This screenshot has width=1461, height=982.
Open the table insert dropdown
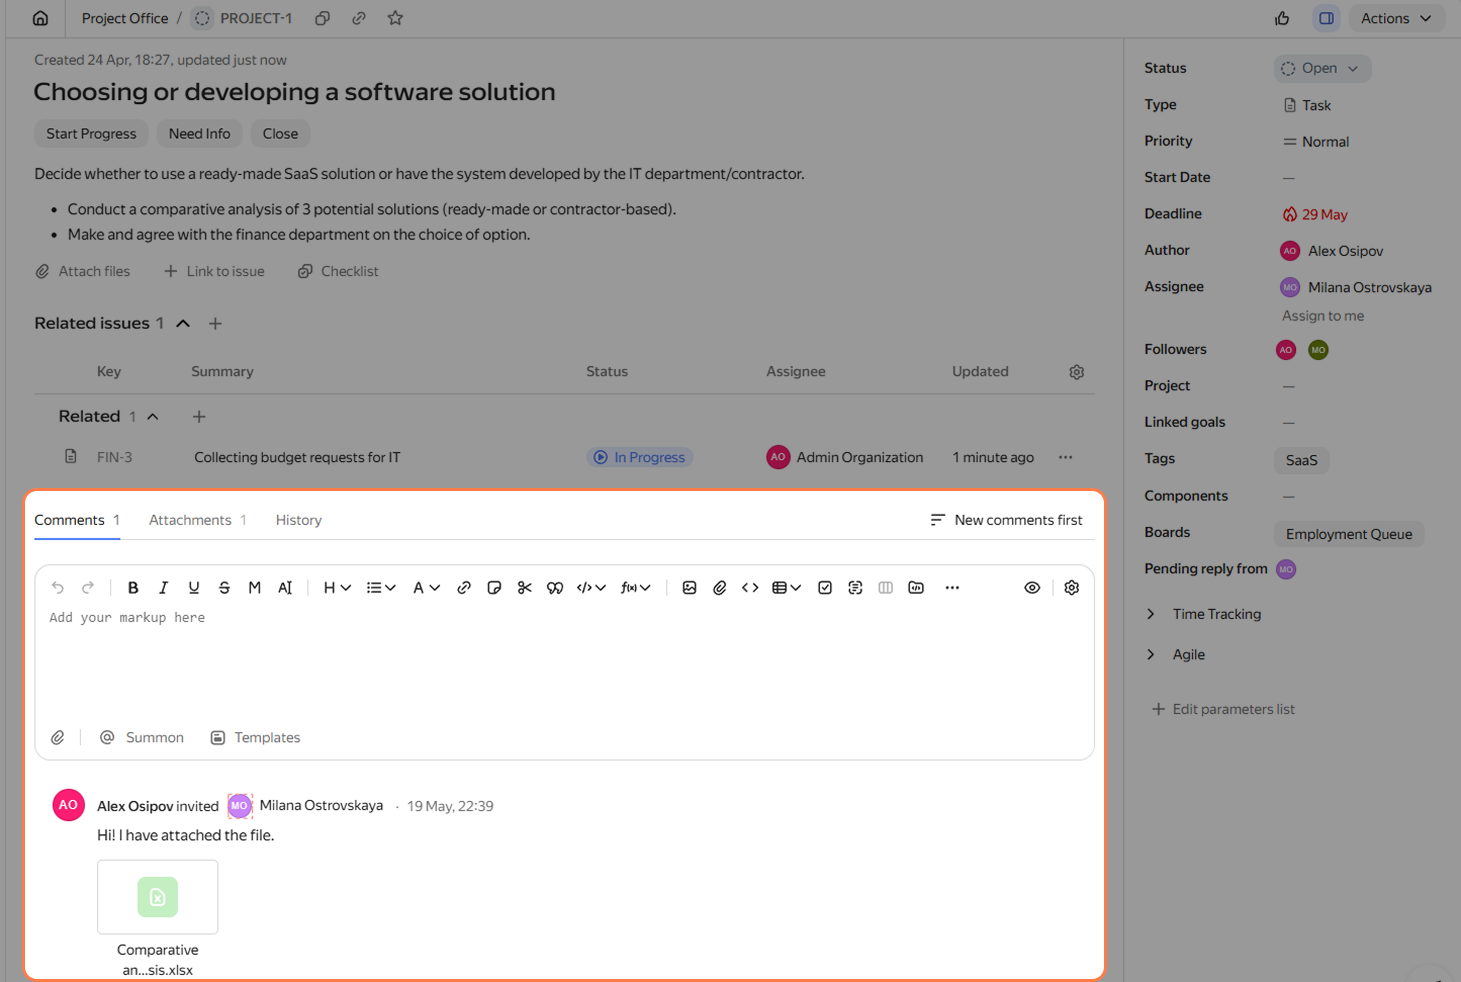coord(787,588)
